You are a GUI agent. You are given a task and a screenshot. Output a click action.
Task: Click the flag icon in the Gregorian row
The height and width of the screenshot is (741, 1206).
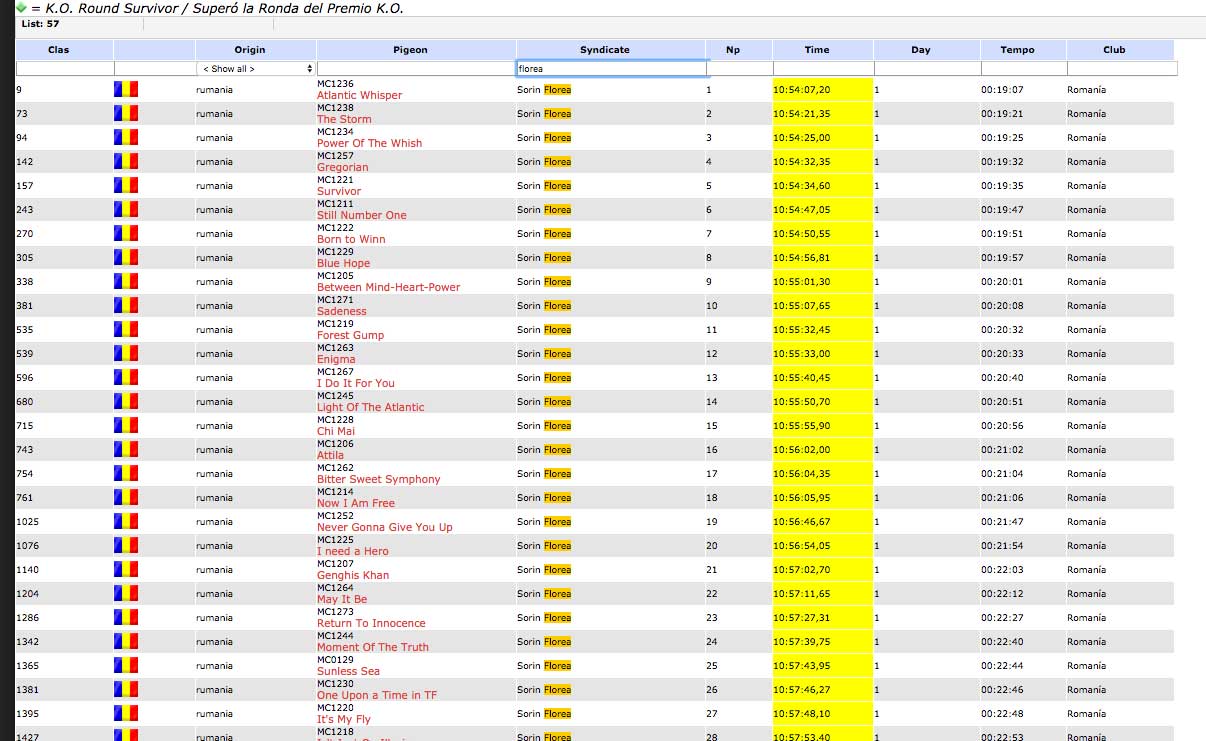pyautogui.click(x=126, y=161)
